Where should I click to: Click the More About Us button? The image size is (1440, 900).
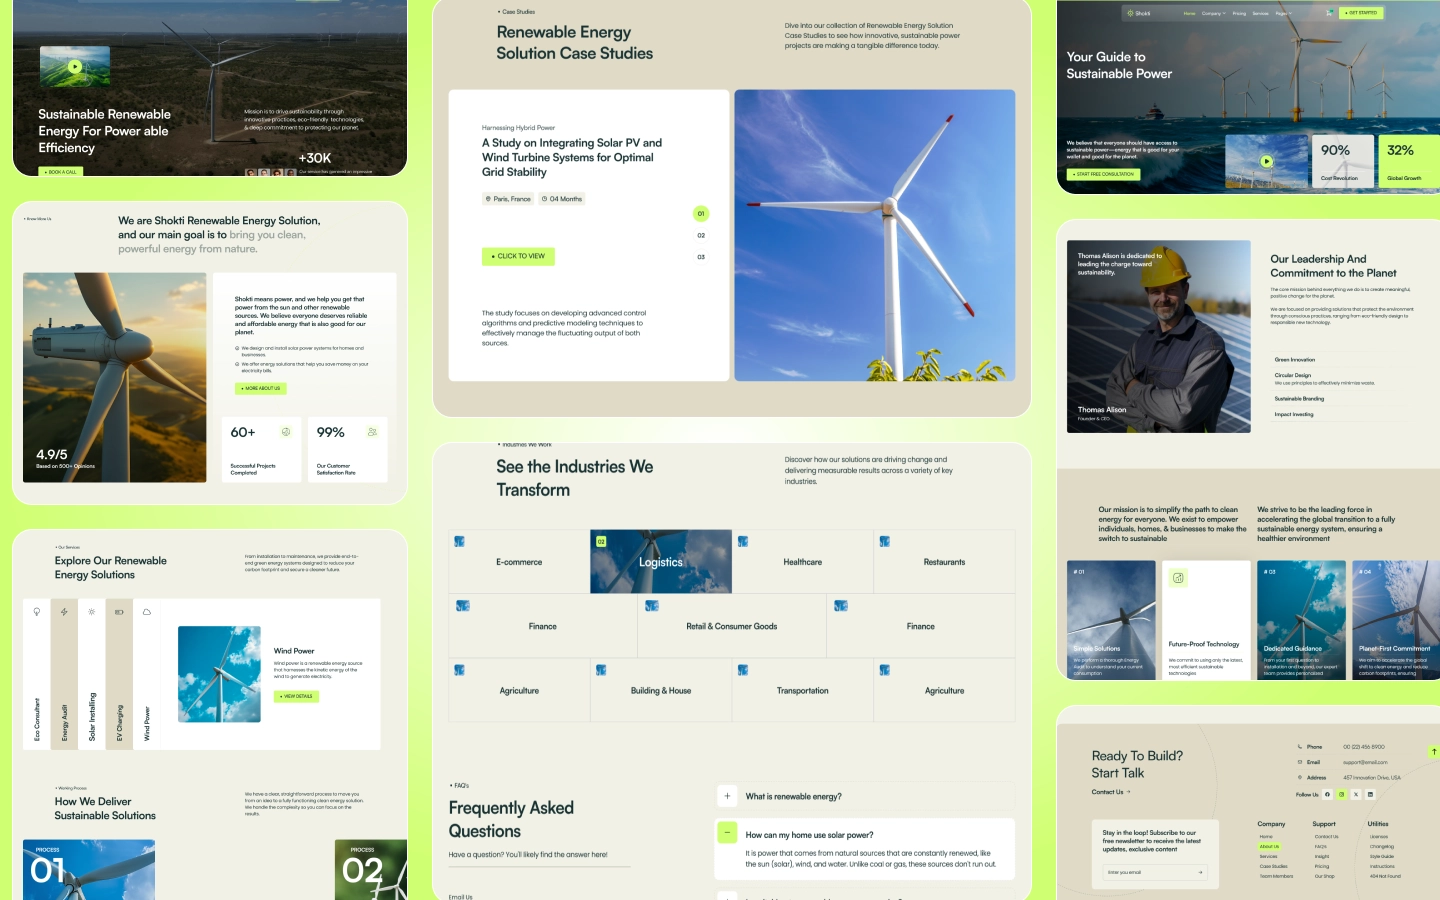point(261,388)
